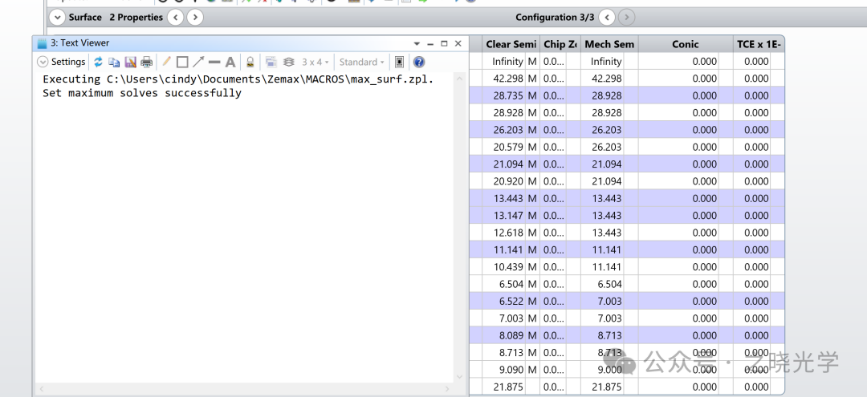Select the text annotation A tool

(x=230, y=62)
